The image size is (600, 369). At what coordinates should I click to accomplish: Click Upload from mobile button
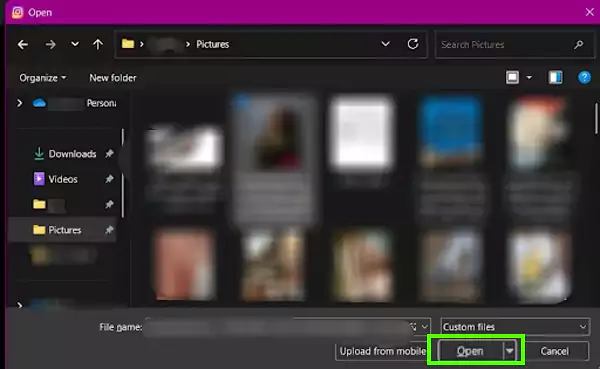coord(382,351)
